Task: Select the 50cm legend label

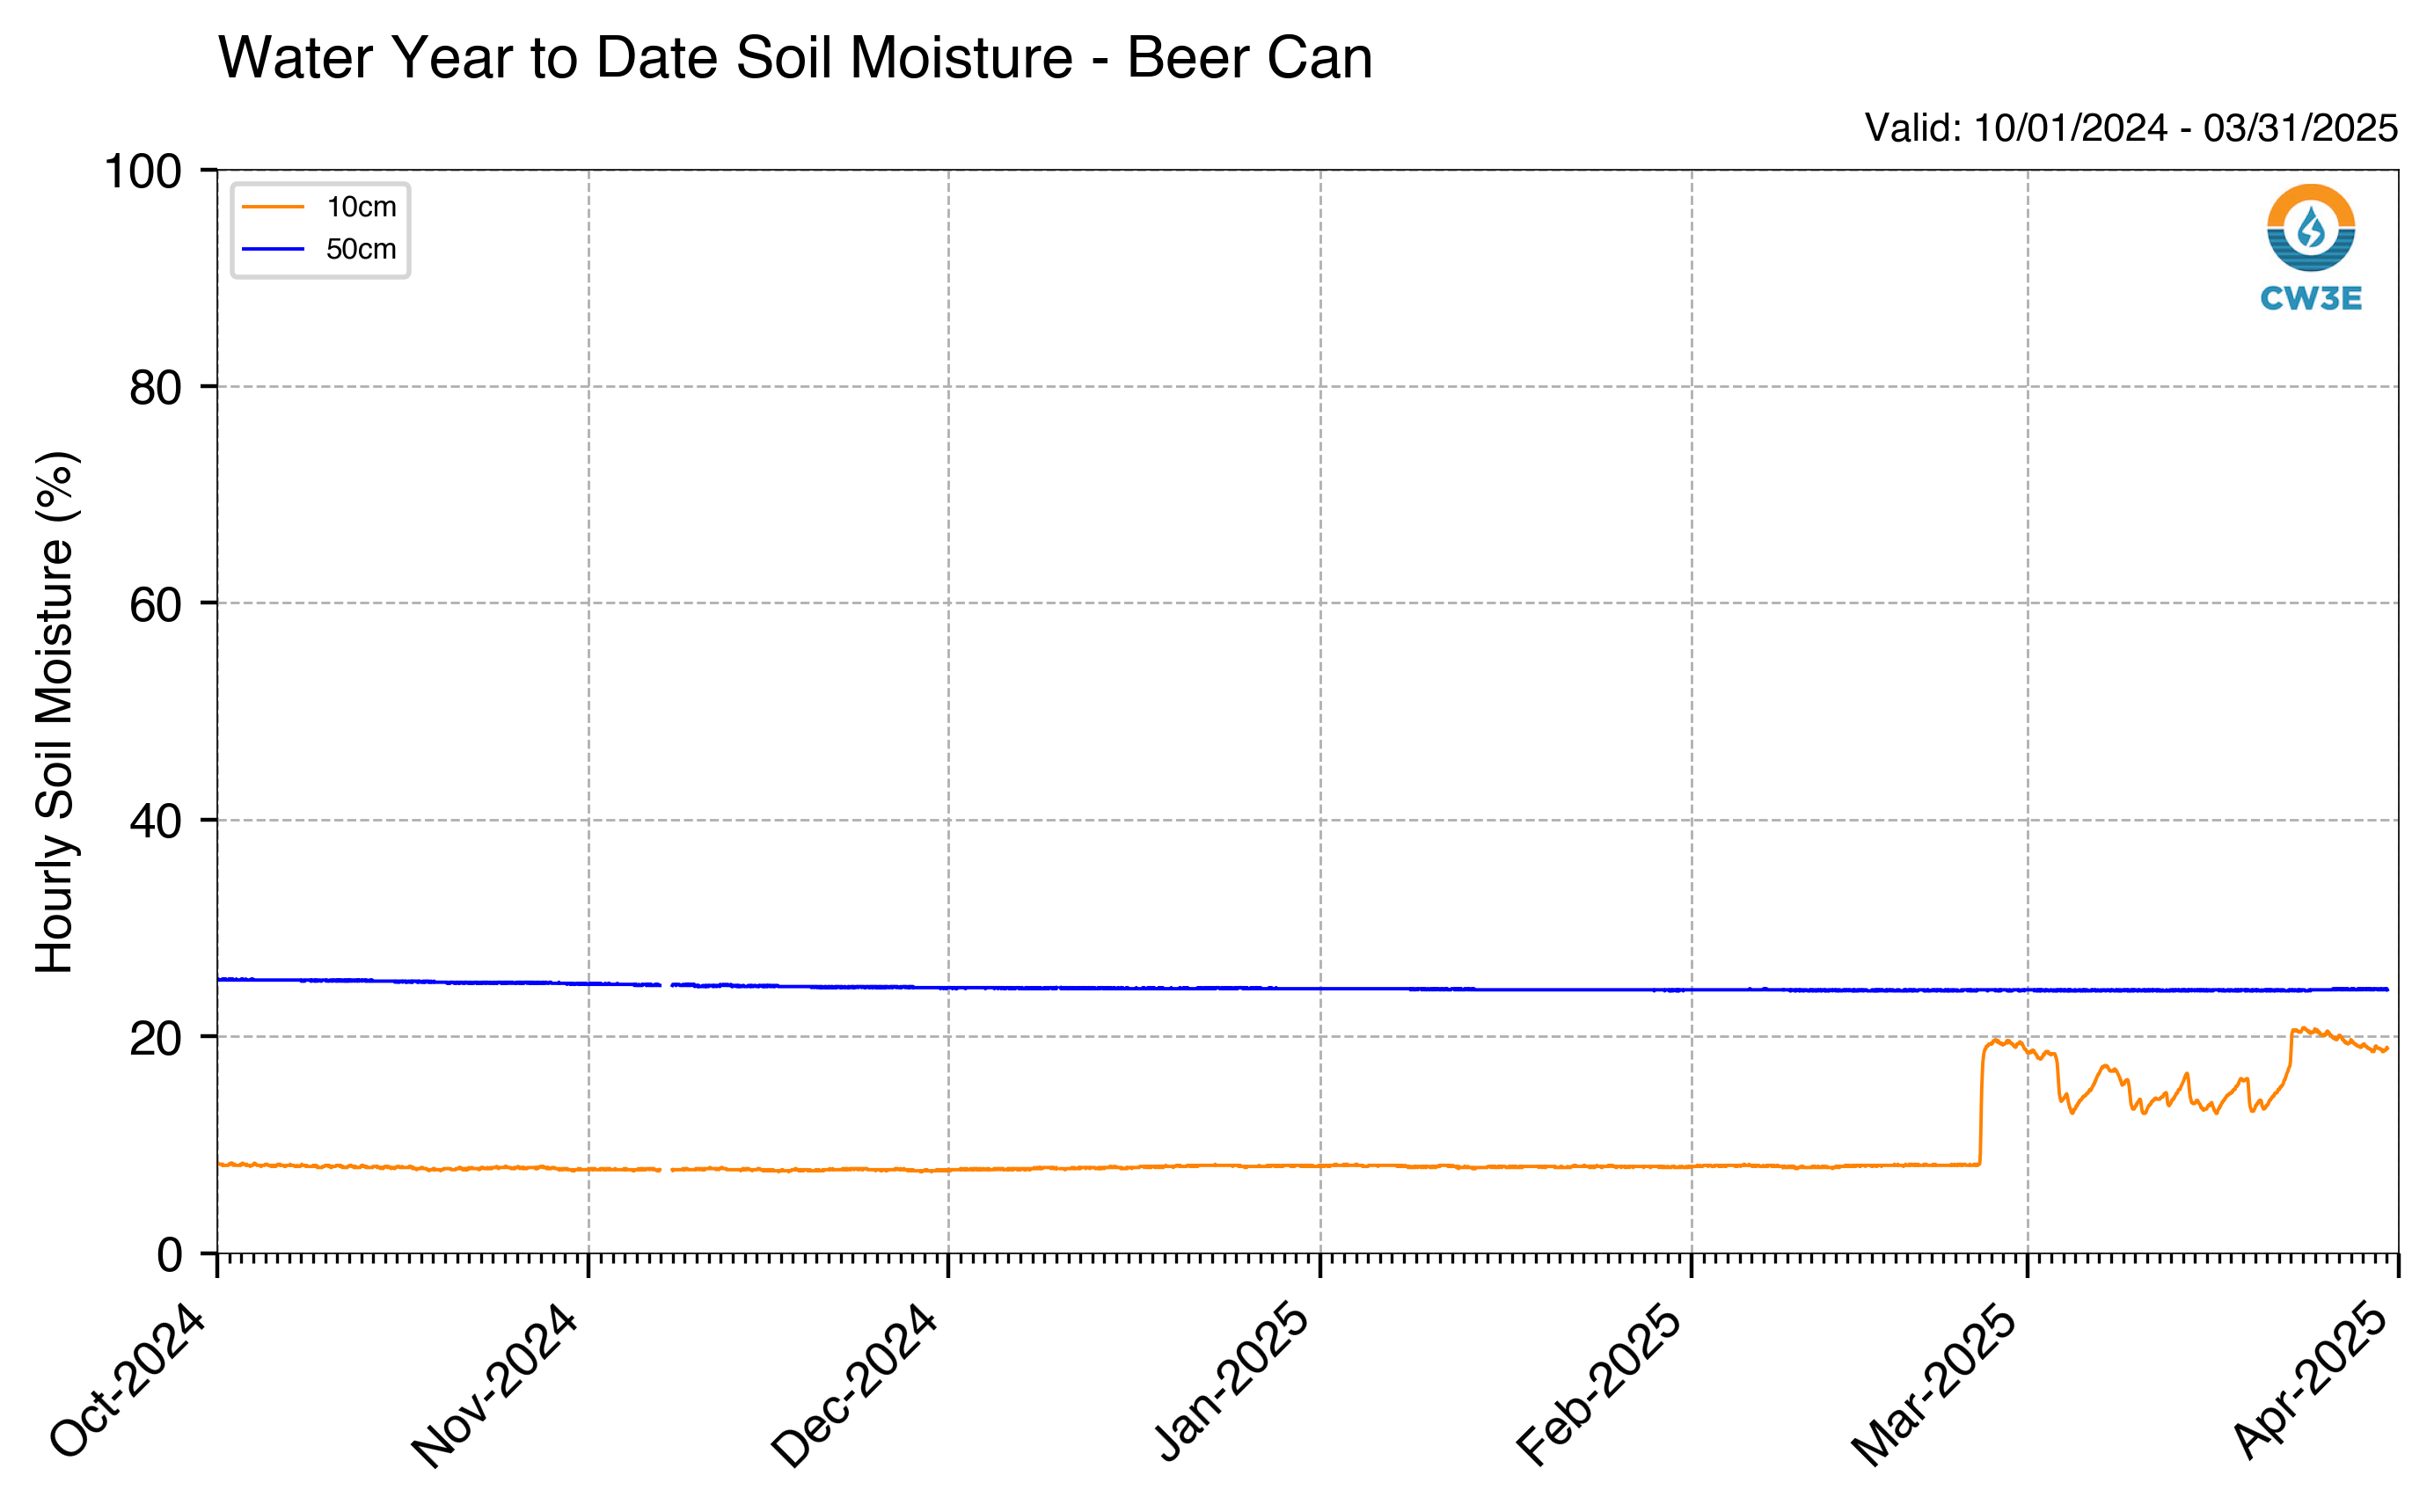Action: pyautogui.click(x=361, y=249)
